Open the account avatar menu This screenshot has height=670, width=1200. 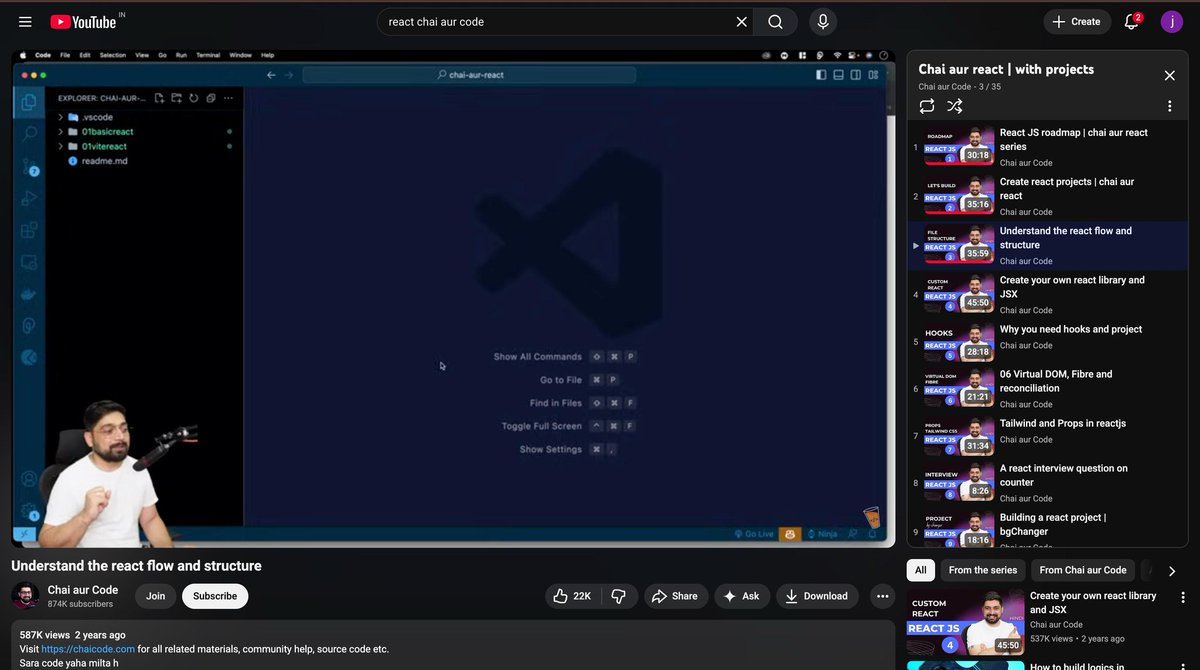pos(1171,21)
